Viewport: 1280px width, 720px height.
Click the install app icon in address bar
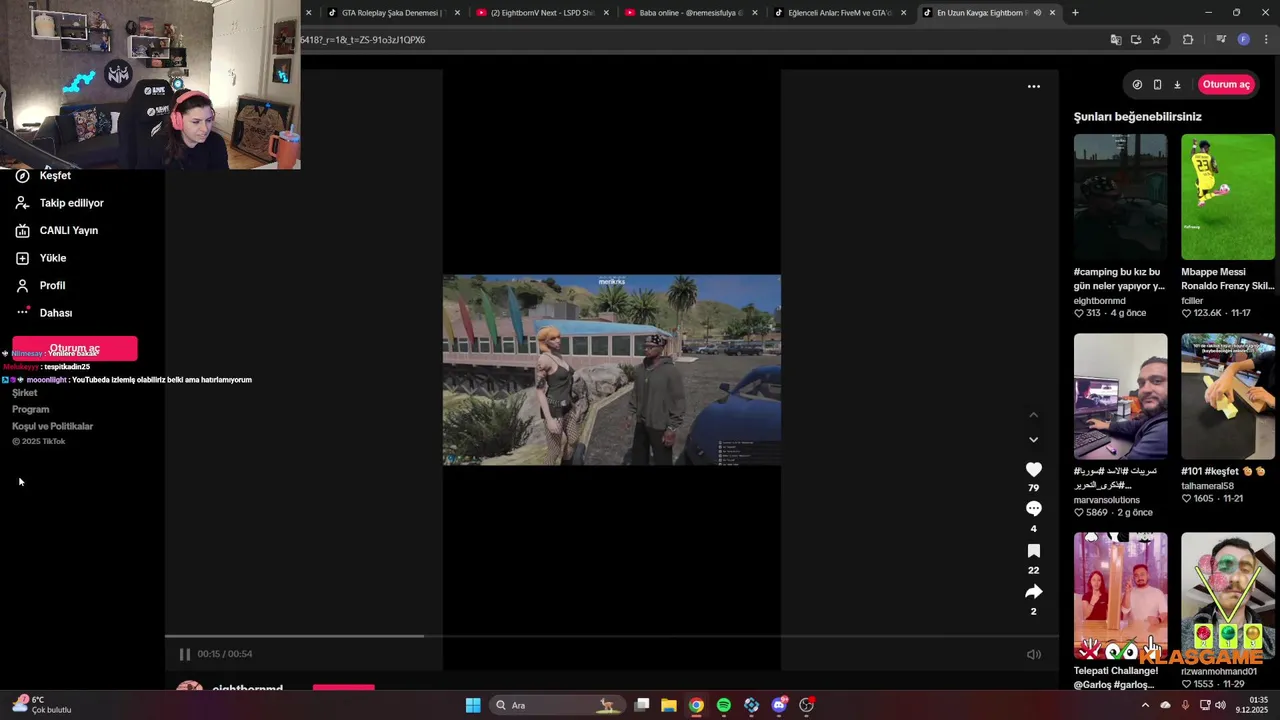1136,40
